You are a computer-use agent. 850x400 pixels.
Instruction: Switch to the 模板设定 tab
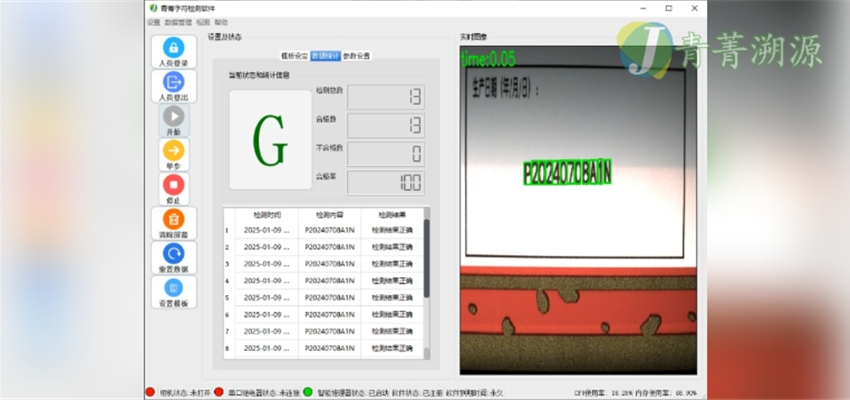coord(294,56)
